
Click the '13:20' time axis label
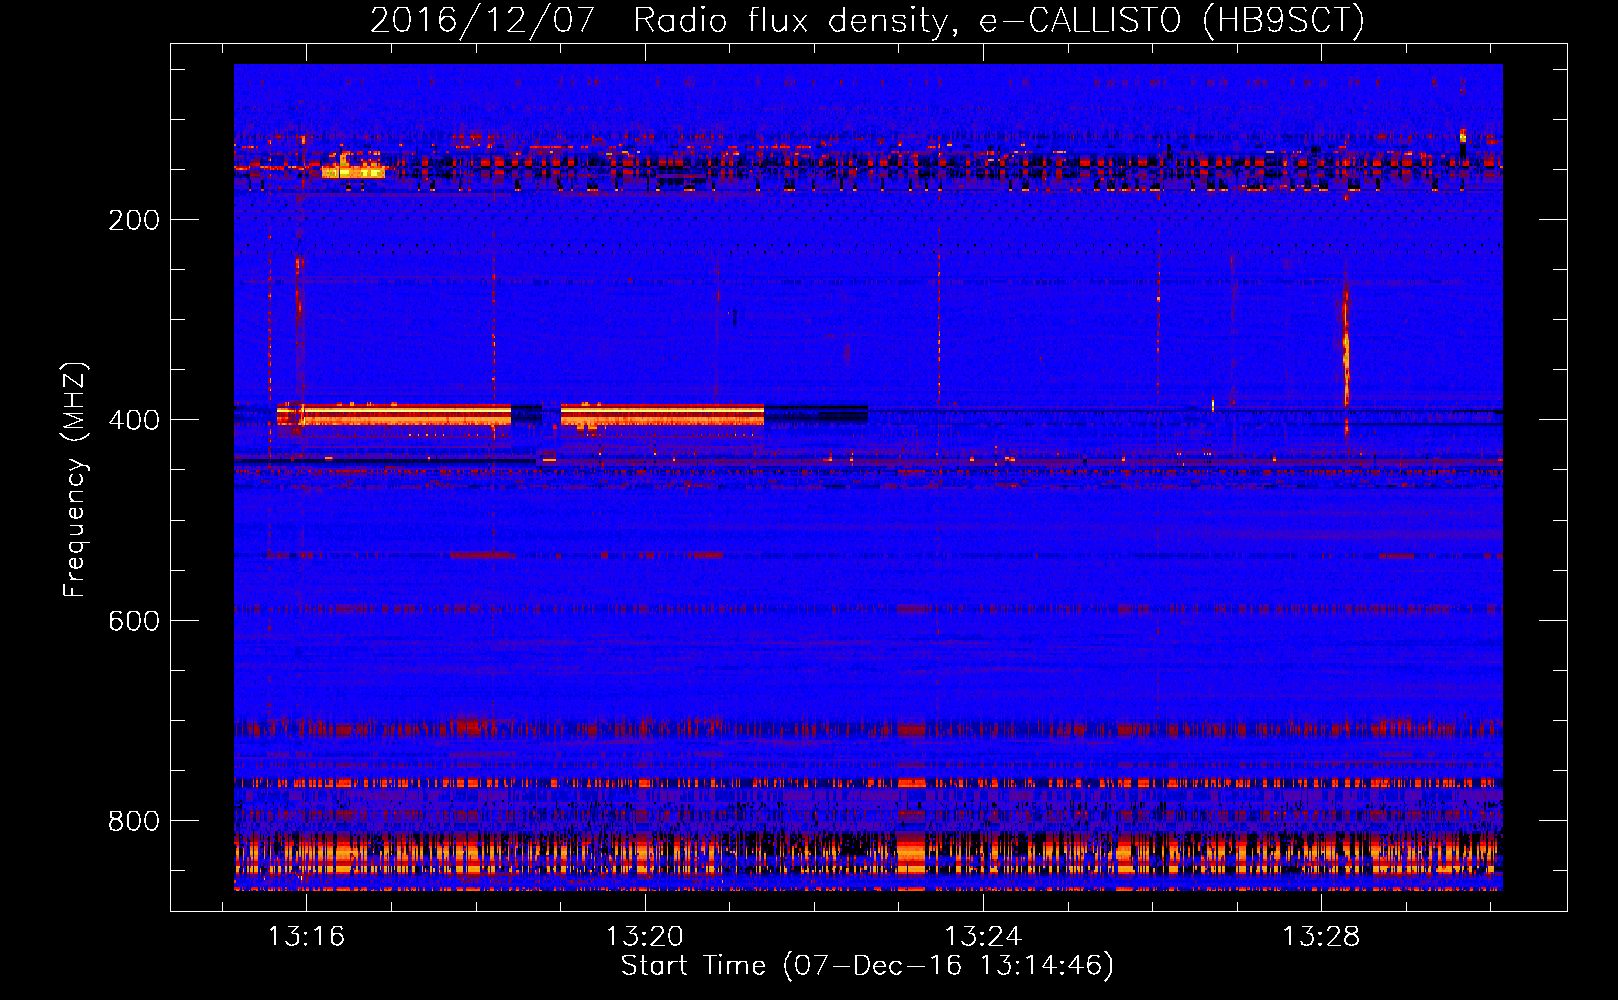(645, 936)
